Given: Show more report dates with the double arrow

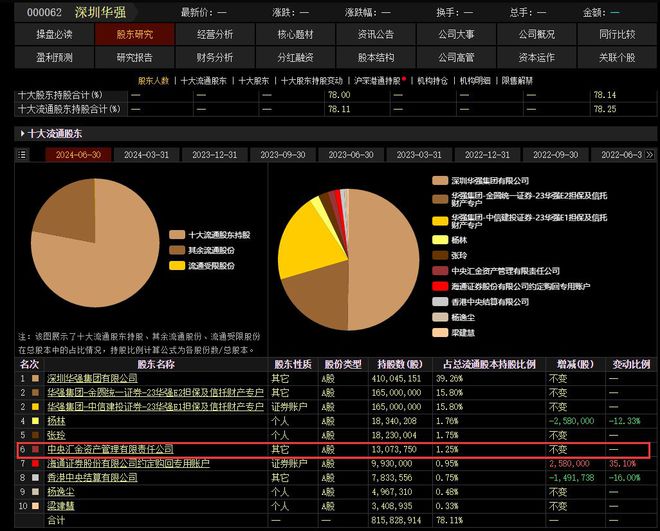Looking at the screenshot, I should click(650, 154).
